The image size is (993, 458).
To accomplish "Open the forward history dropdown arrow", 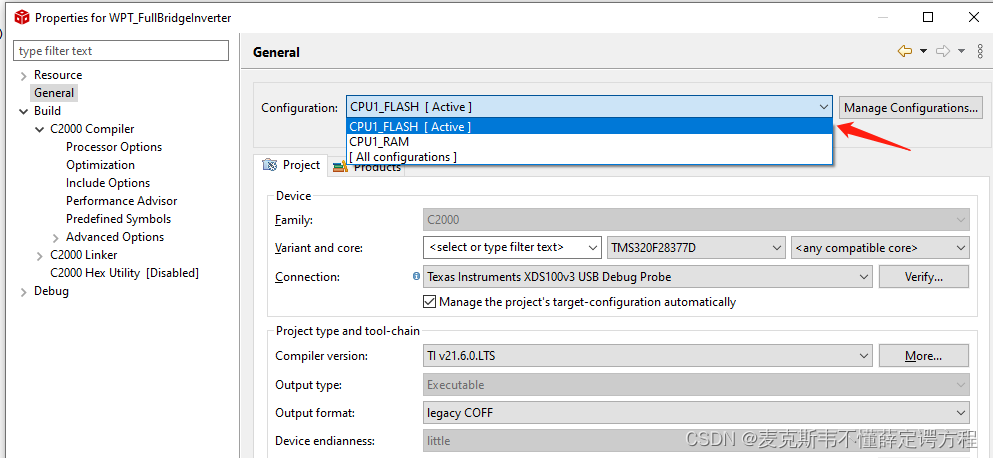I will pyautogui.click(x=961, y=51).
